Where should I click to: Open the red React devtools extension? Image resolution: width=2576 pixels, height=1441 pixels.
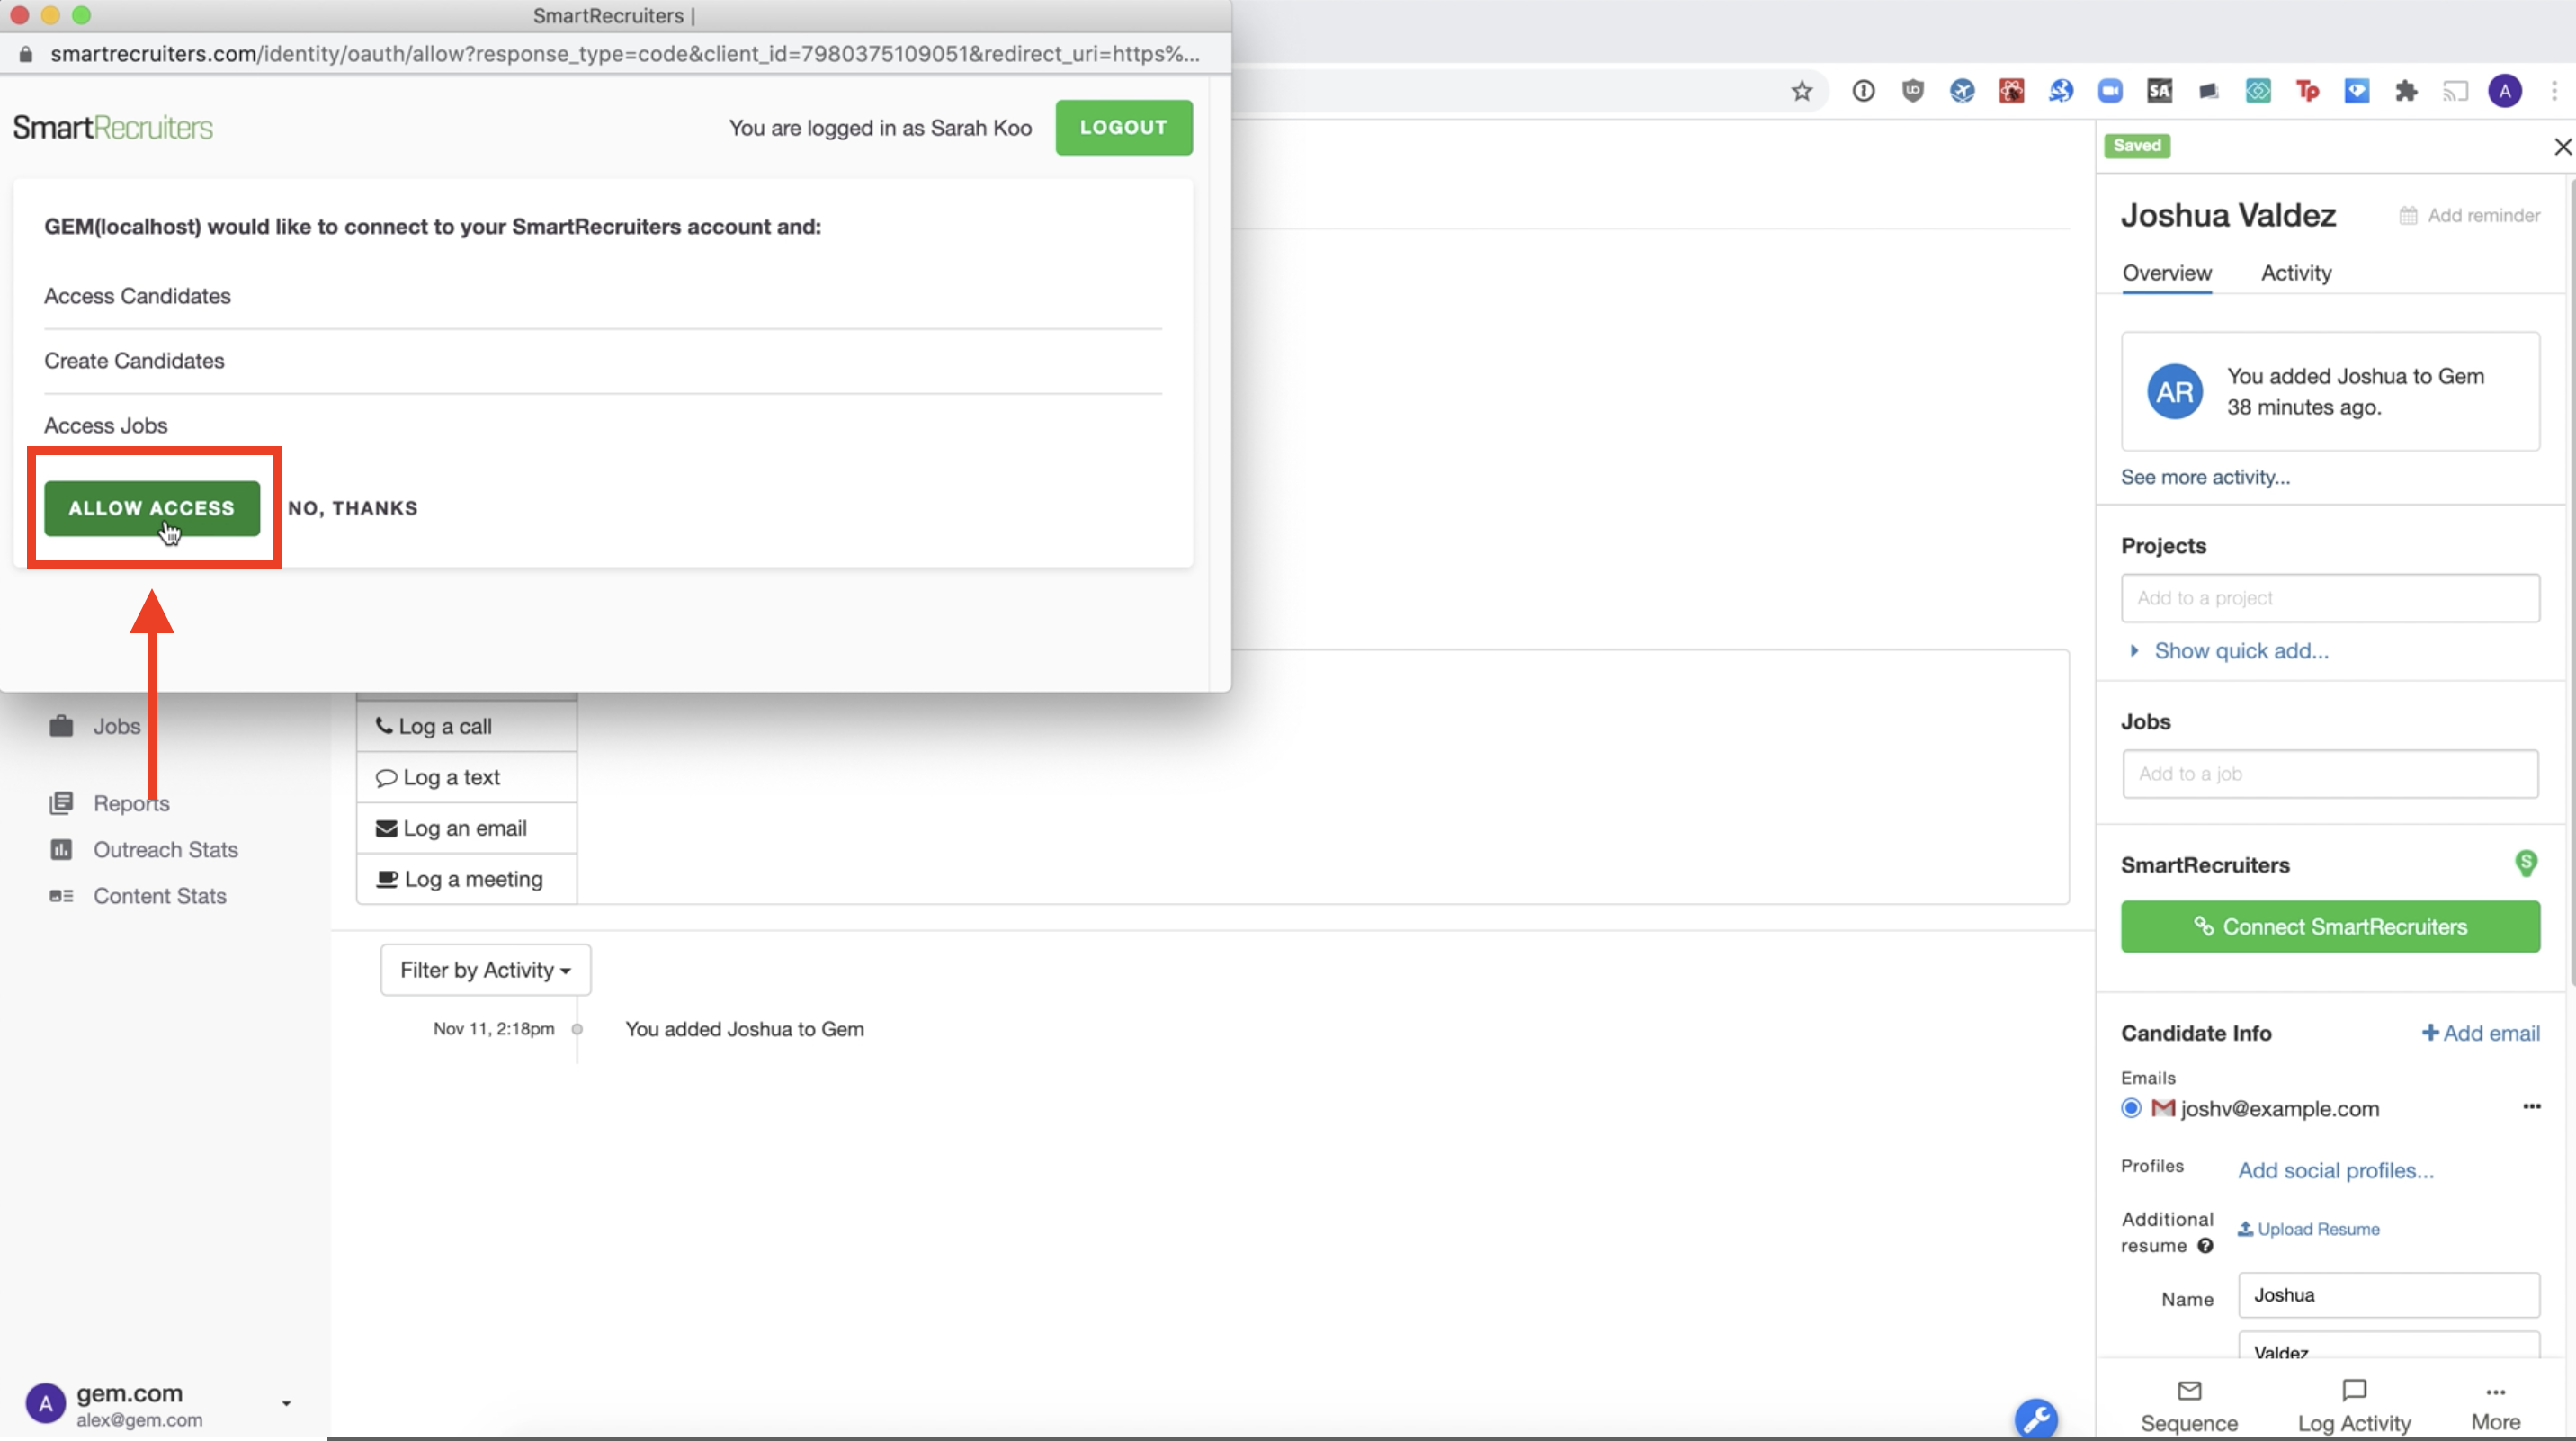2011,91
